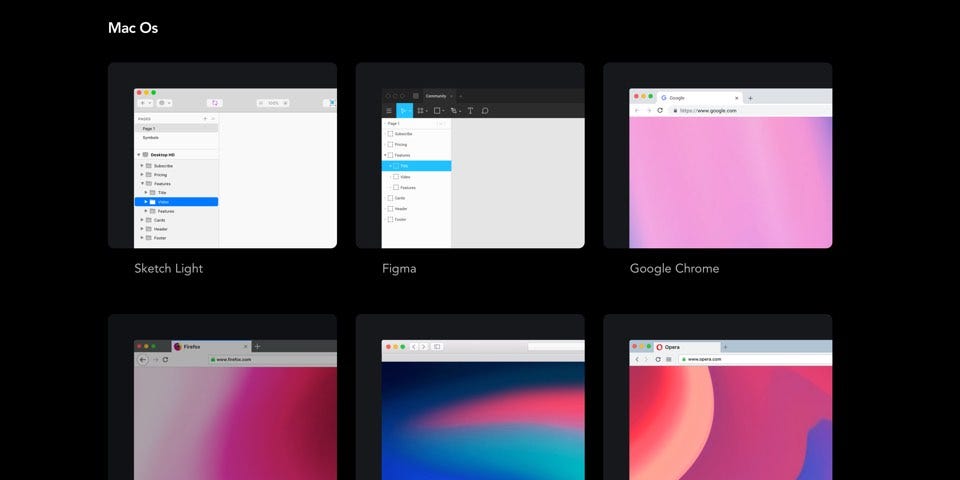Toggle the Safari sidebar button
This screenshot has width=960, height=480.
(x=437, y=347)
